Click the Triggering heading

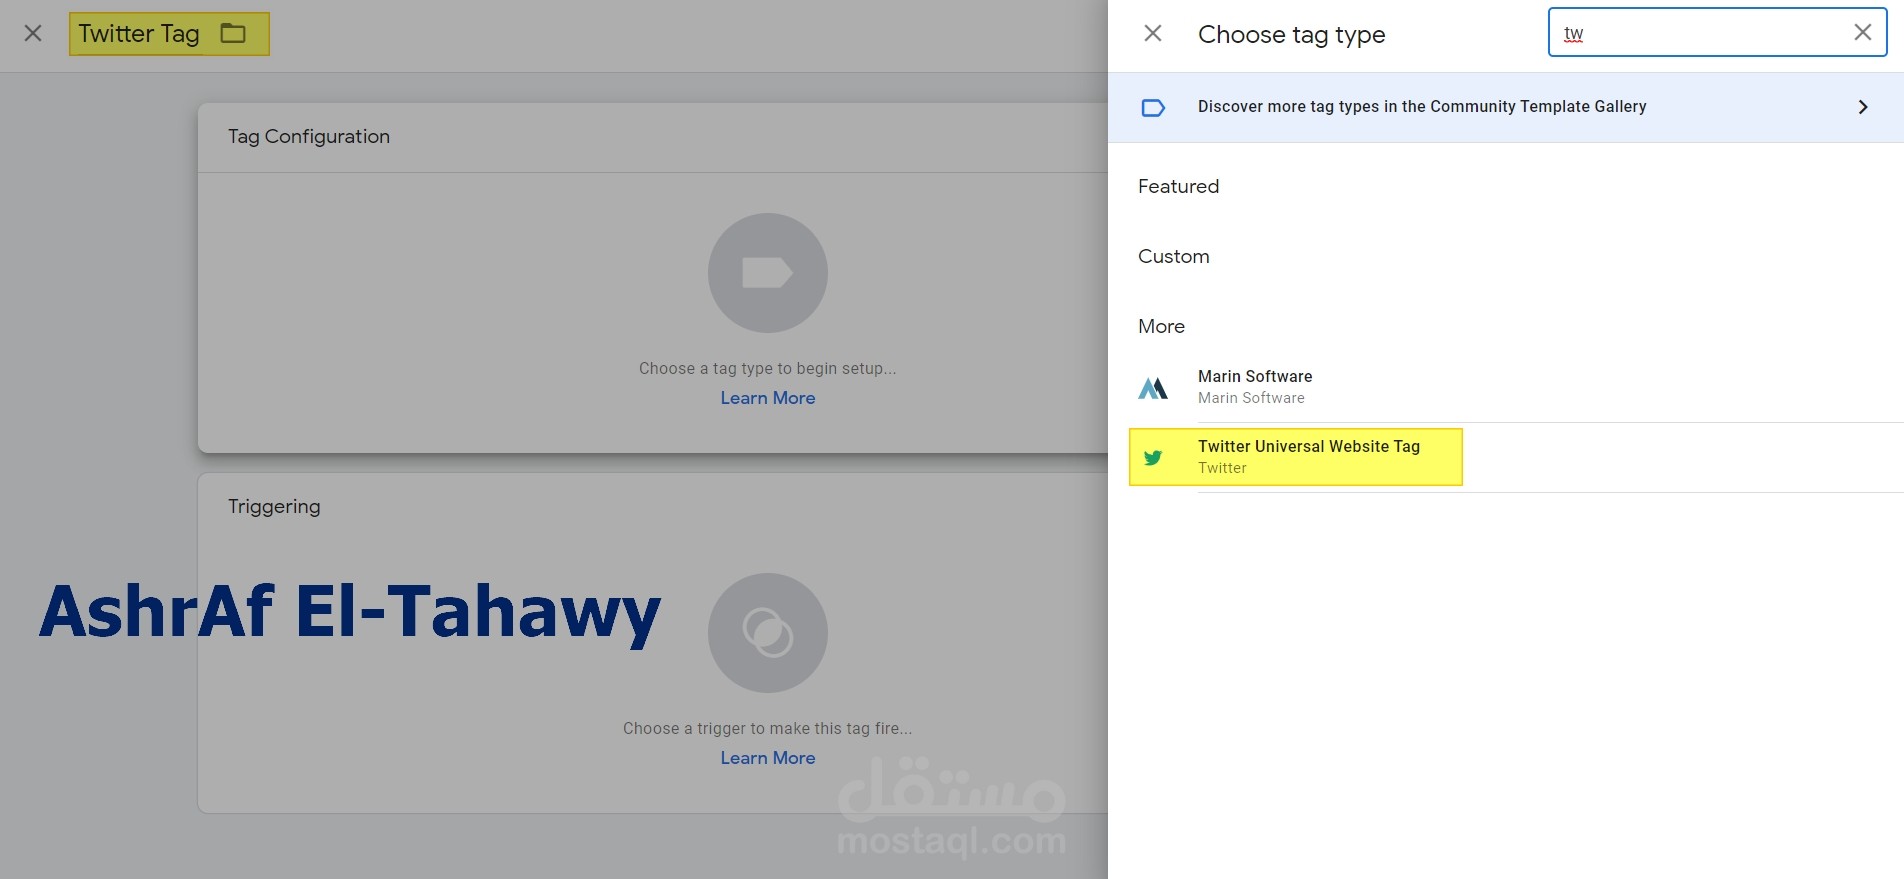point(274,506)
